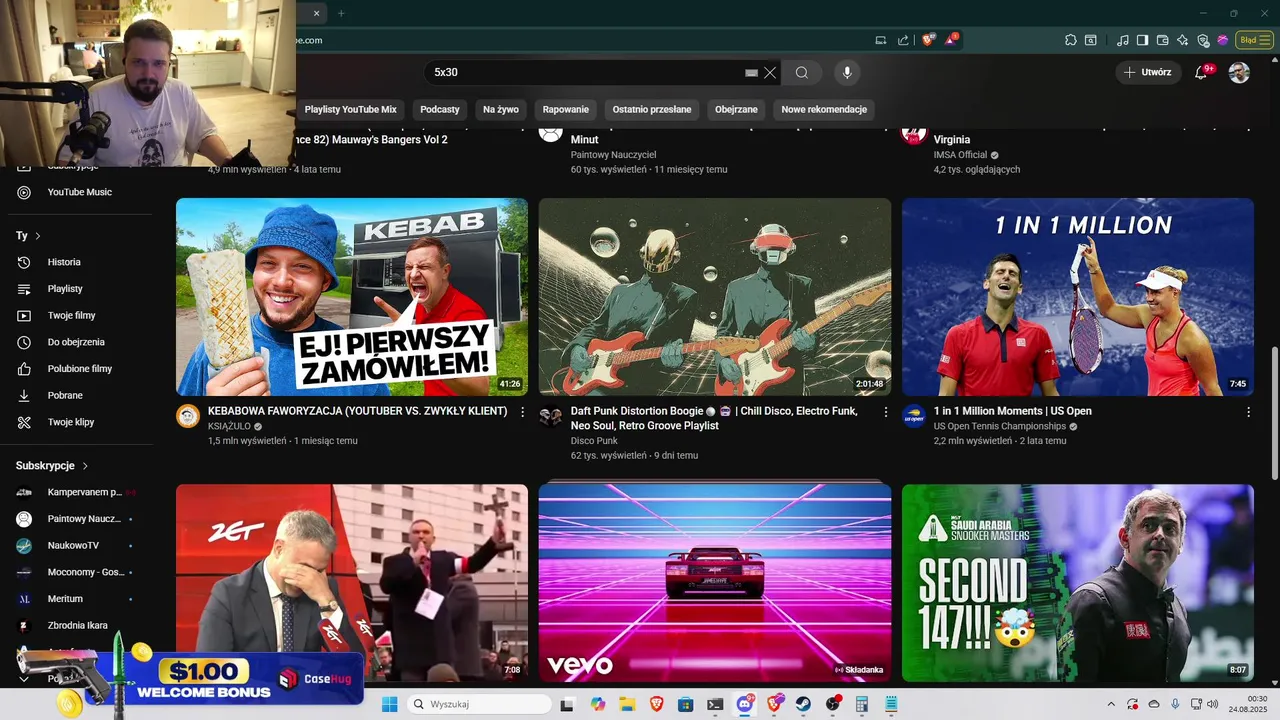Open the on-screen keyboard icon in search box
The height and width of the screenshot is (720, 1280).
tap(752, 73)
